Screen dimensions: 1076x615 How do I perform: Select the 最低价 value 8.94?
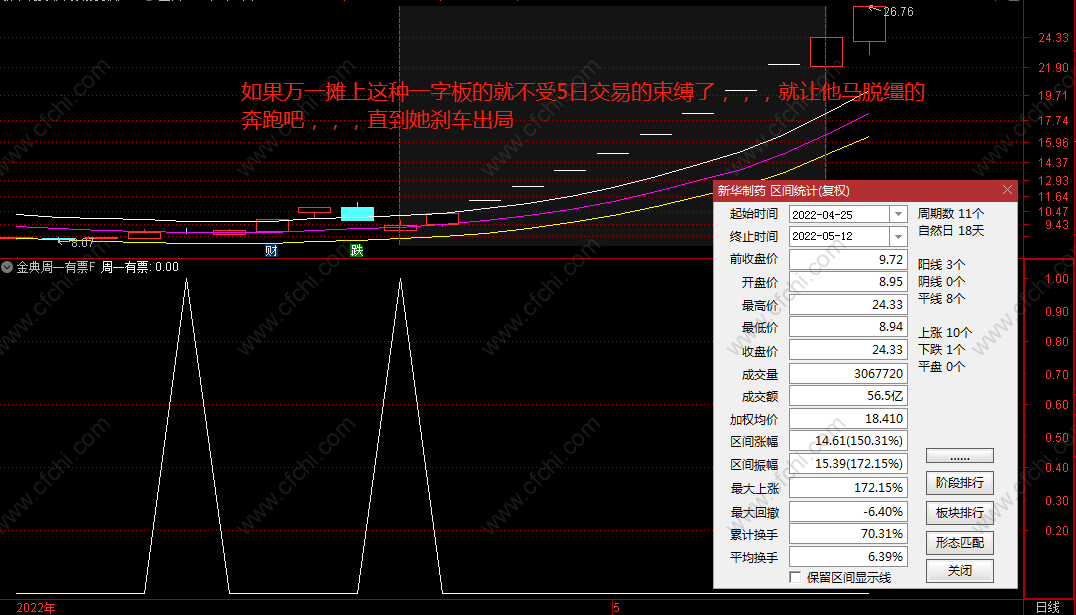point(848,327)
